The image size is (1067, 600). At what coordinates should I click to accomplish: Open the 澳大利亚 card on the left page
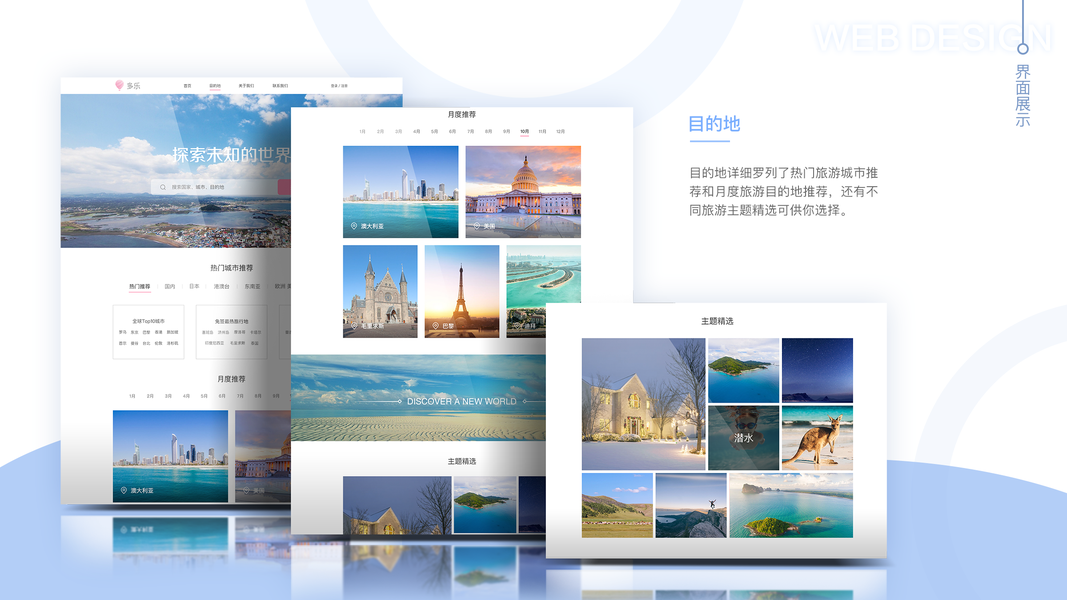pos(170,456)
